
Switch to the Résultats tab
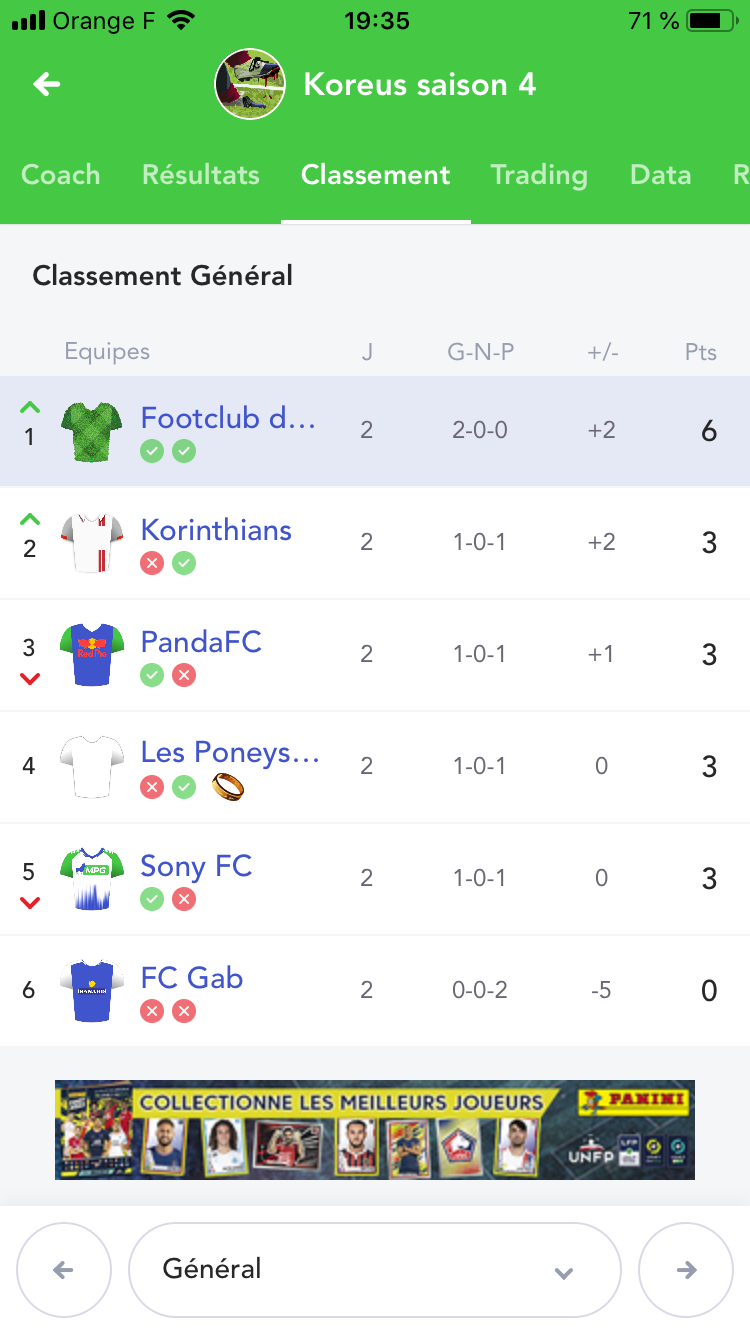tap(200, 175)
